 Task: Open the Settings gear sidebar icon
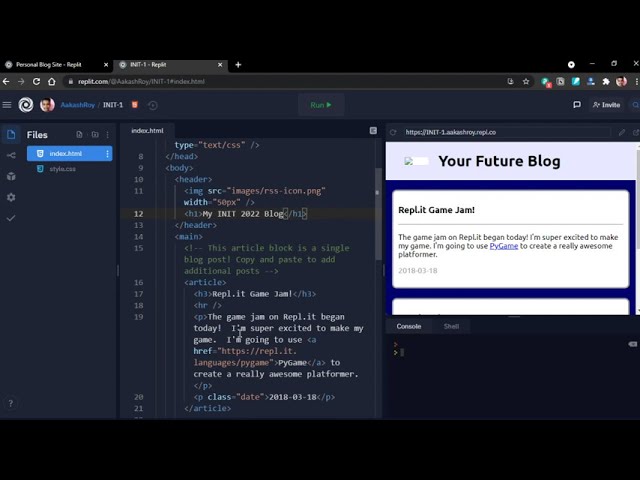click(11, 198)
